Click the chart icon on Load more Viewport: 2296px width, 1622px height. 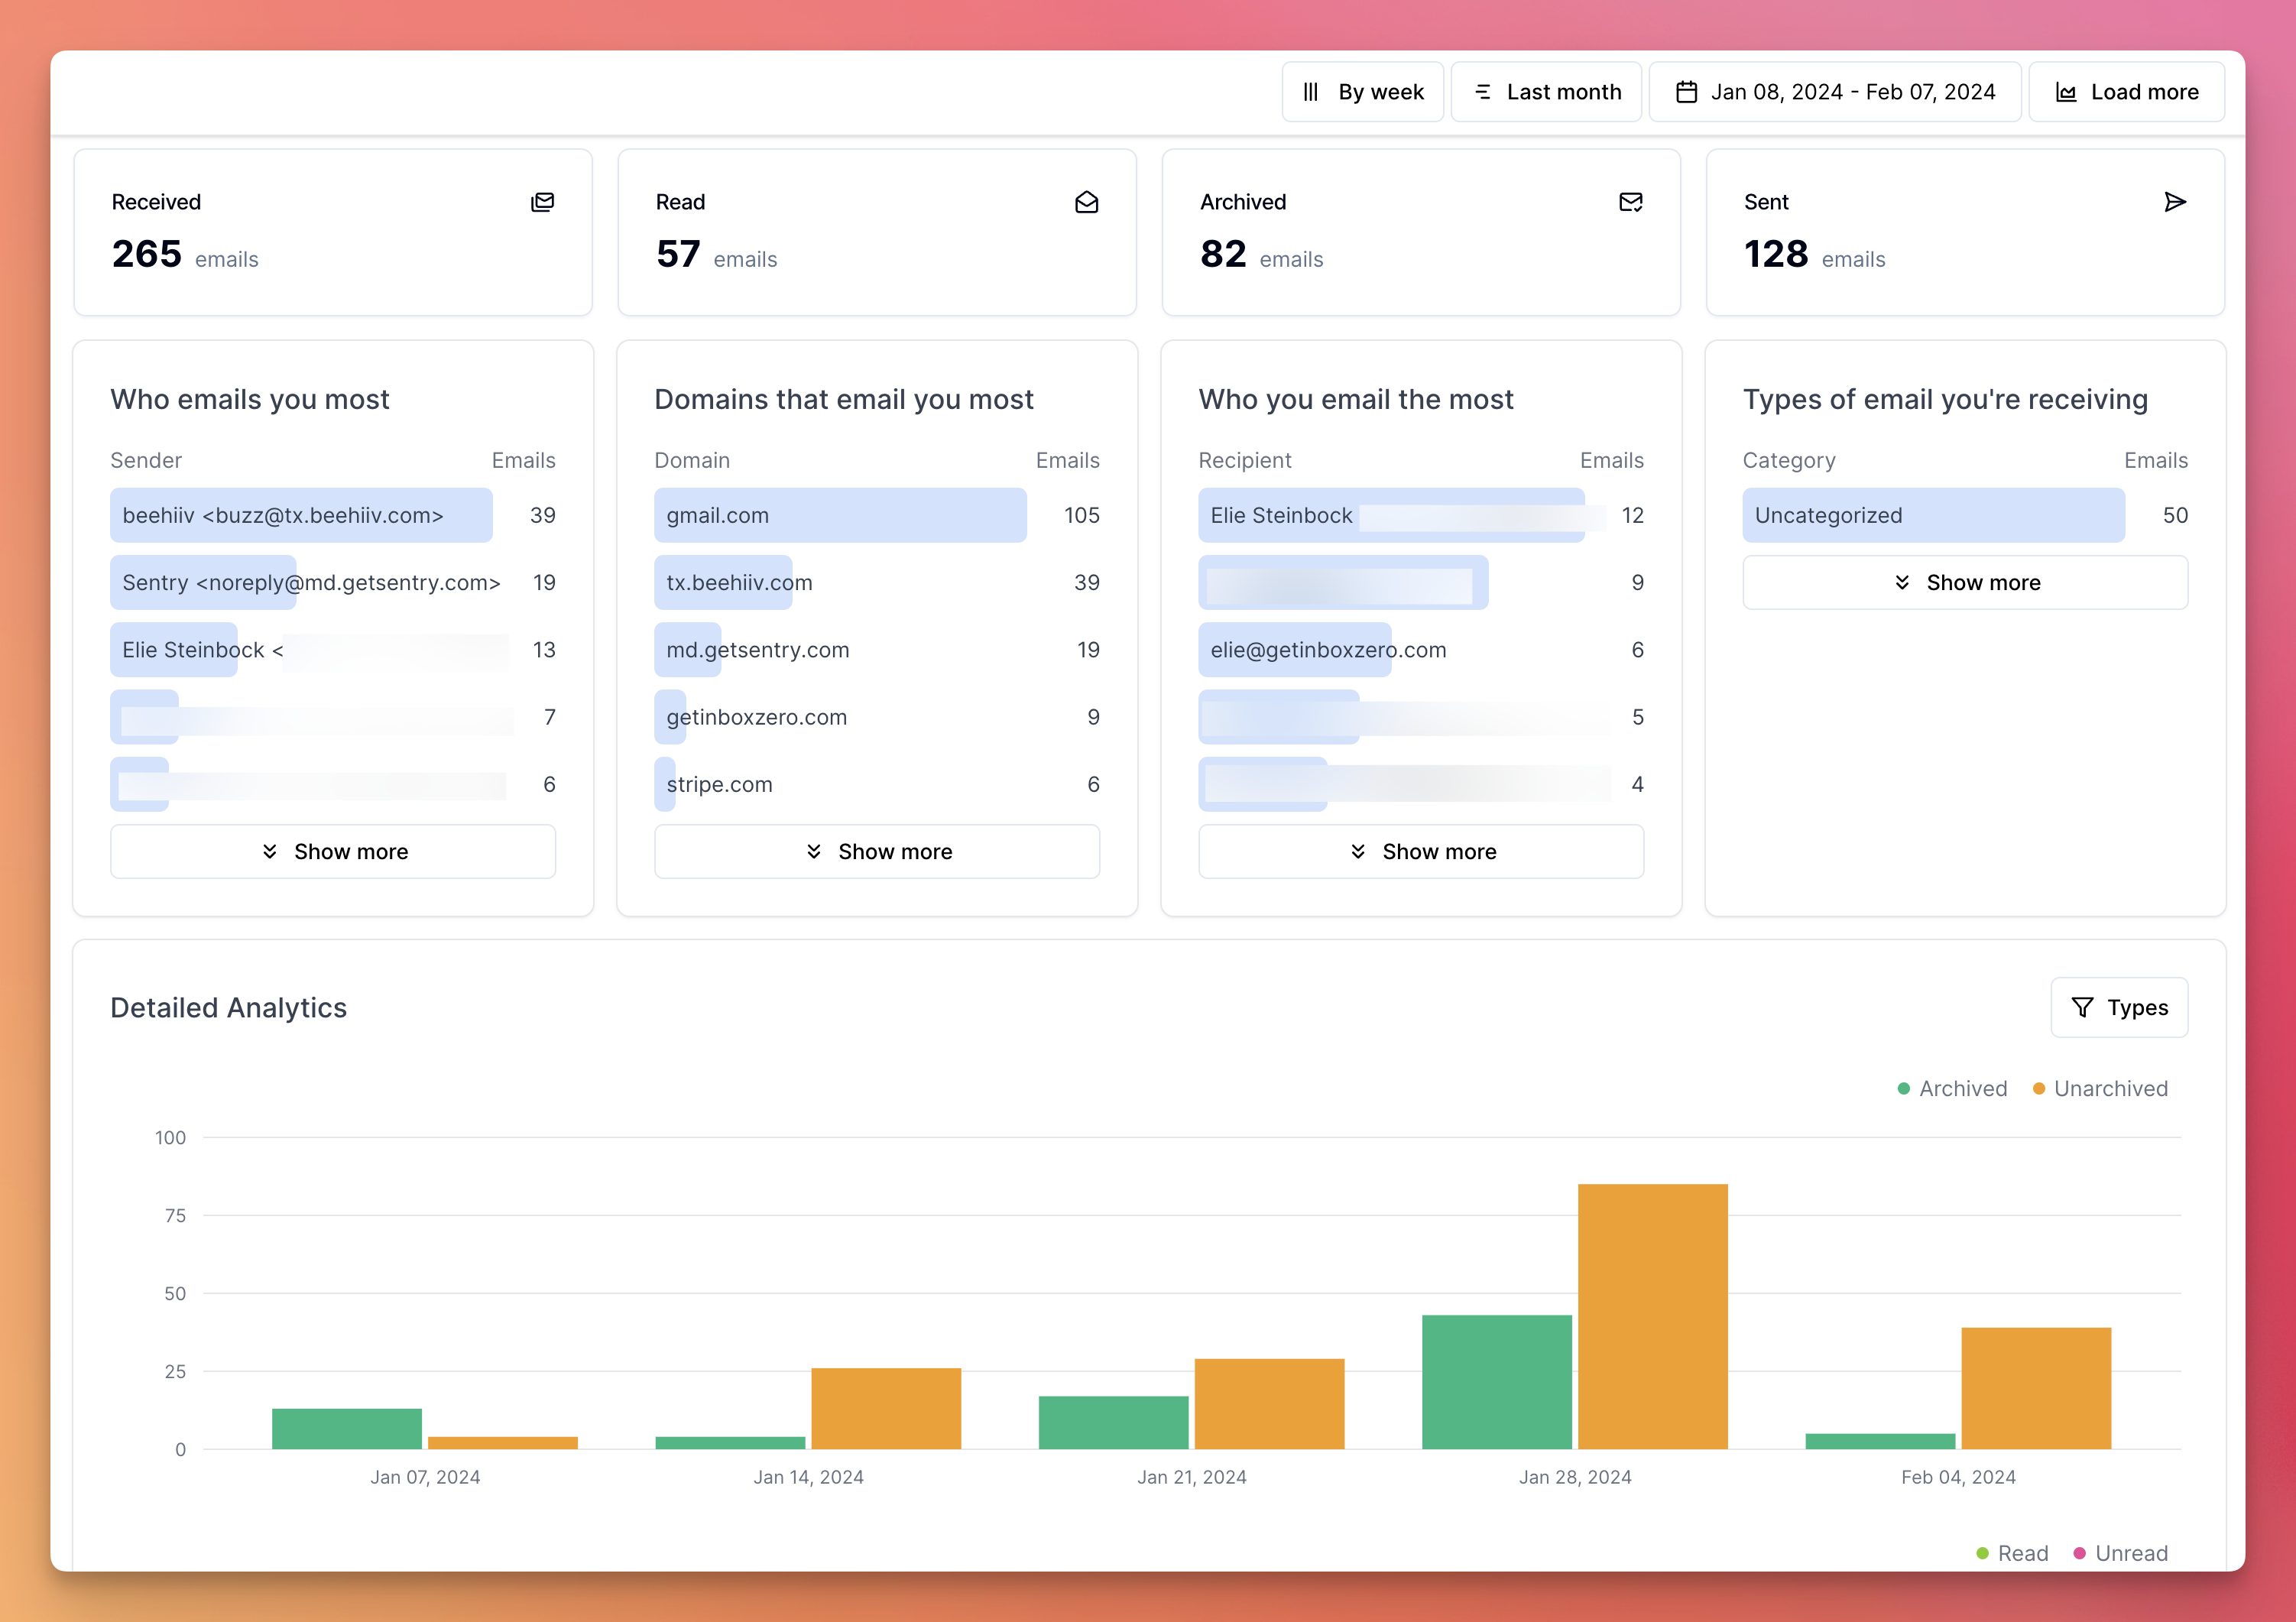click(2066, 92)
